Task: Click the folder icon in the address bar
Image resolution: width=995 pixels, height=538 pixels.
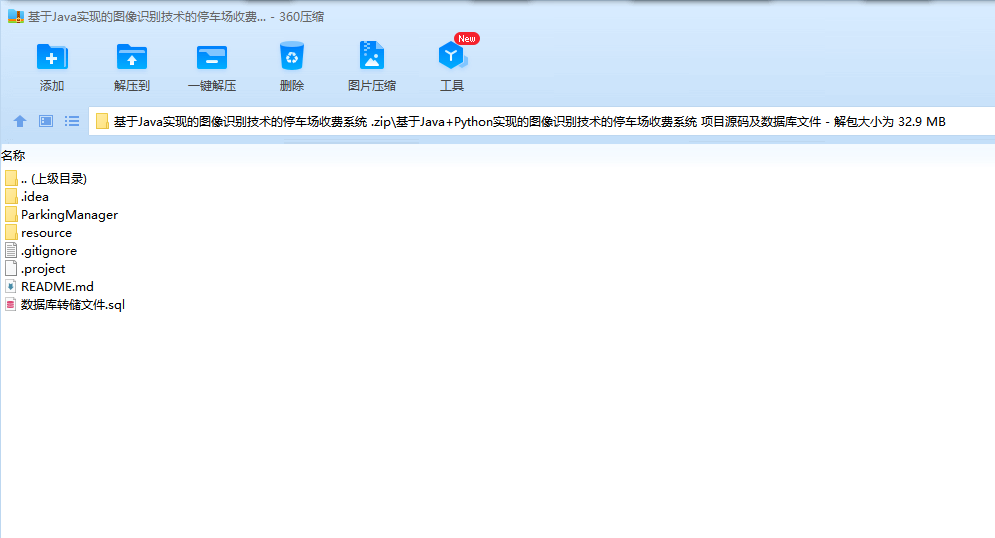Action: pos(102,121)
